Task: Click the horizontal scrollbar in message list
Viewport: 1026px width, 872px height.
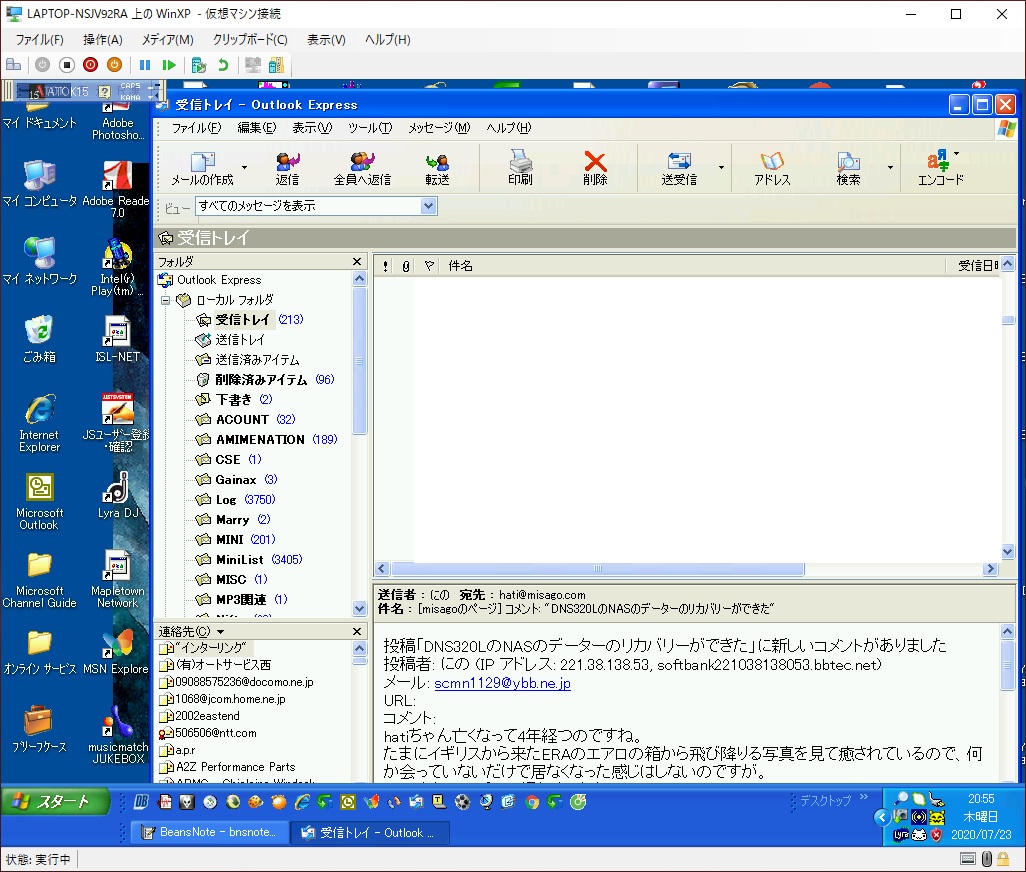Action: click(597, 568)
